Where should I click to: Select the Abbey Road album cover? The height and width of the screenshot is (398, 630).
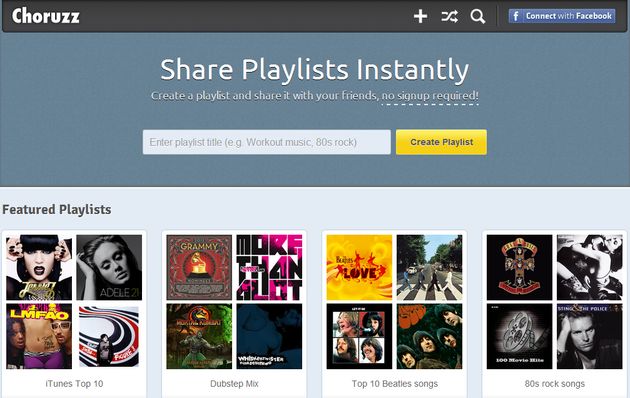(x=430, y=267)
